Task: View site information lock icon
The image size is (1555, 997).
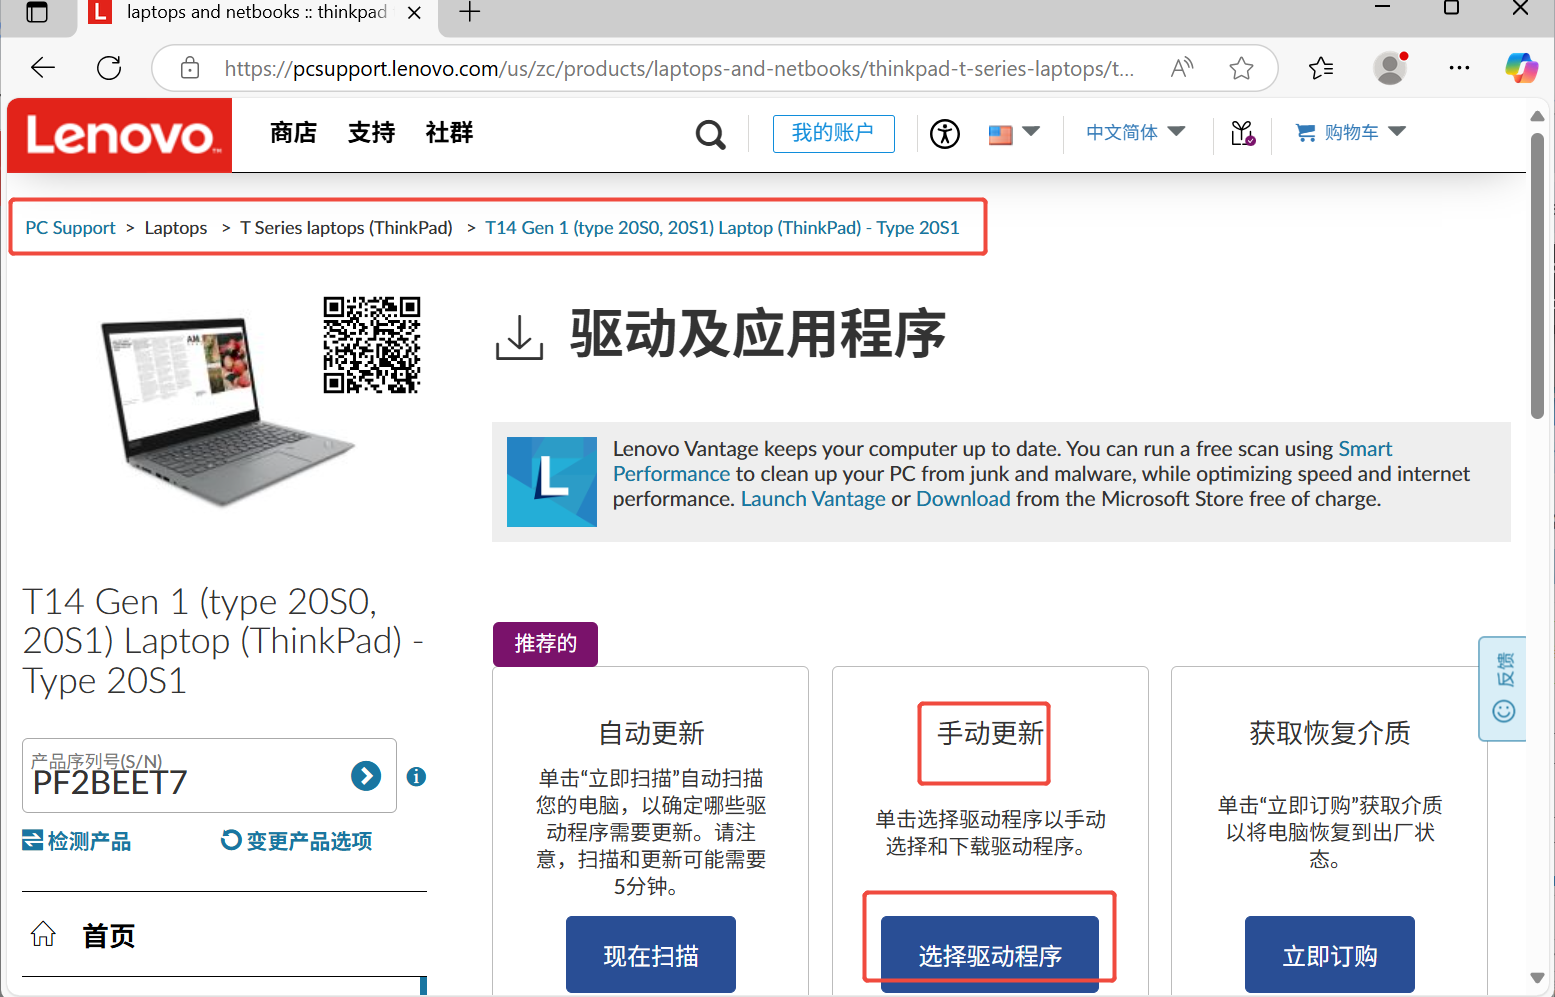Action: 190,68
